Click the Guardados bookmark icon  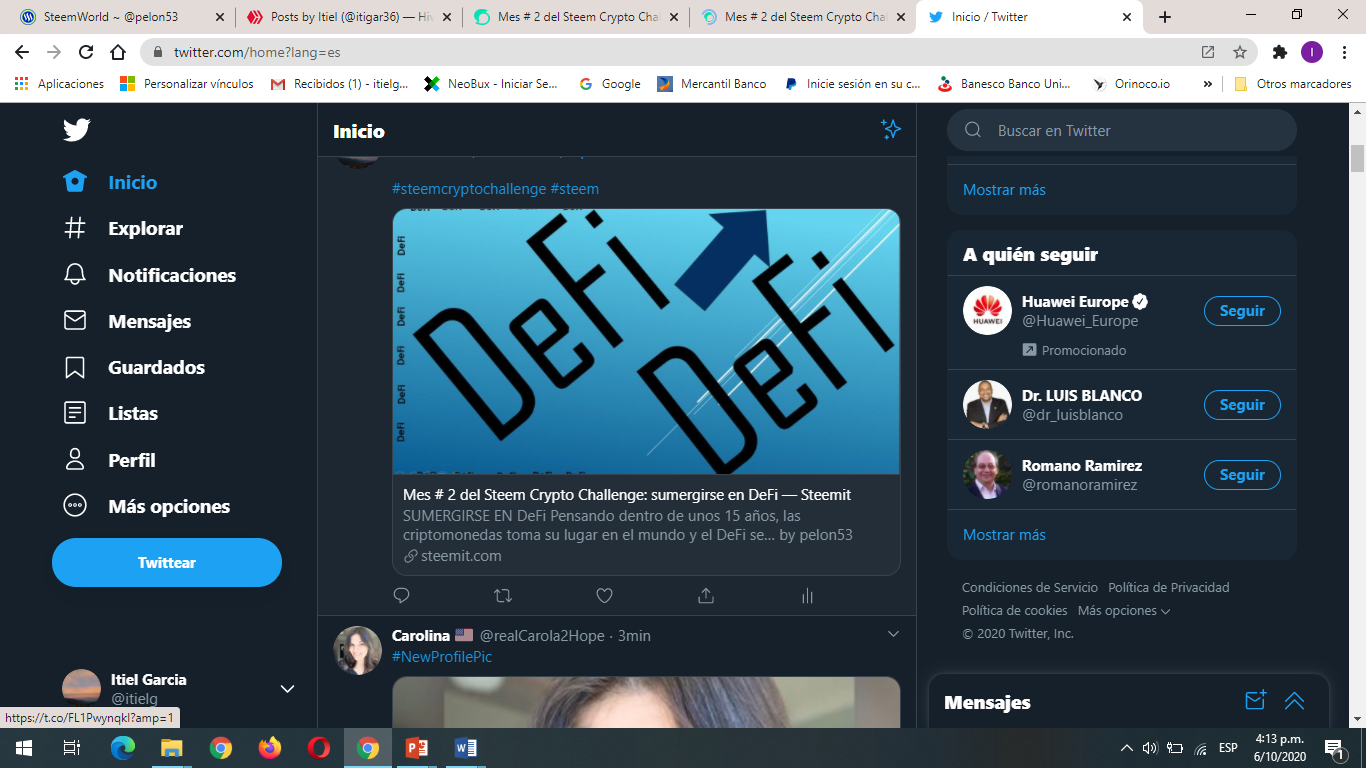pos(75,367)
